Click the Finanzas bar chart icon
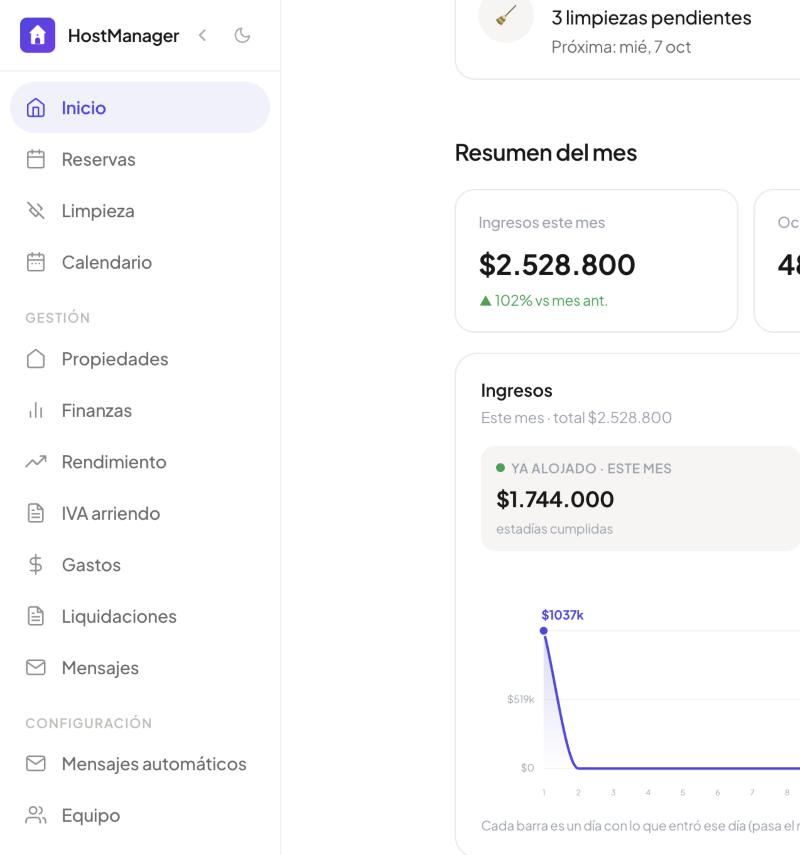800x855 pixels. pos(36,410)
